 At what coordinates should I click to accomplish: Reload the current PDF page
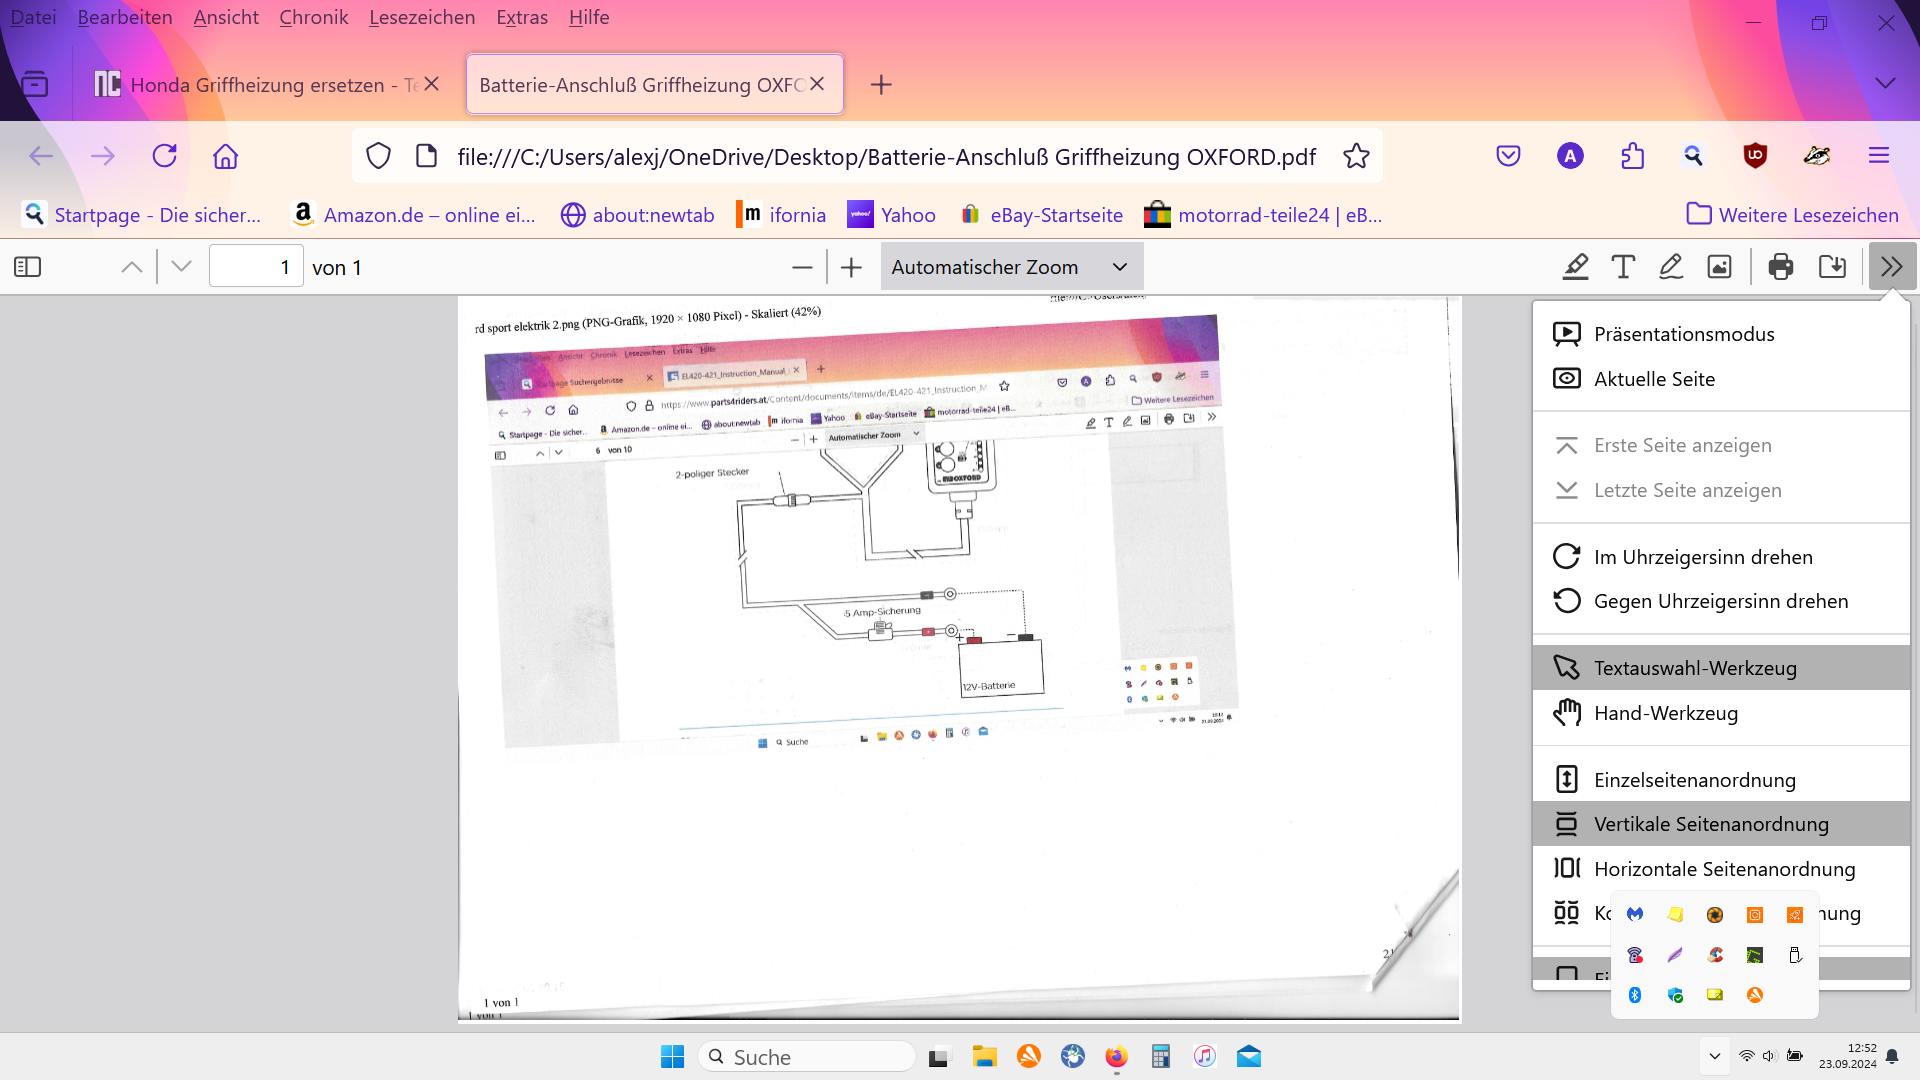[x=164, y=156]
